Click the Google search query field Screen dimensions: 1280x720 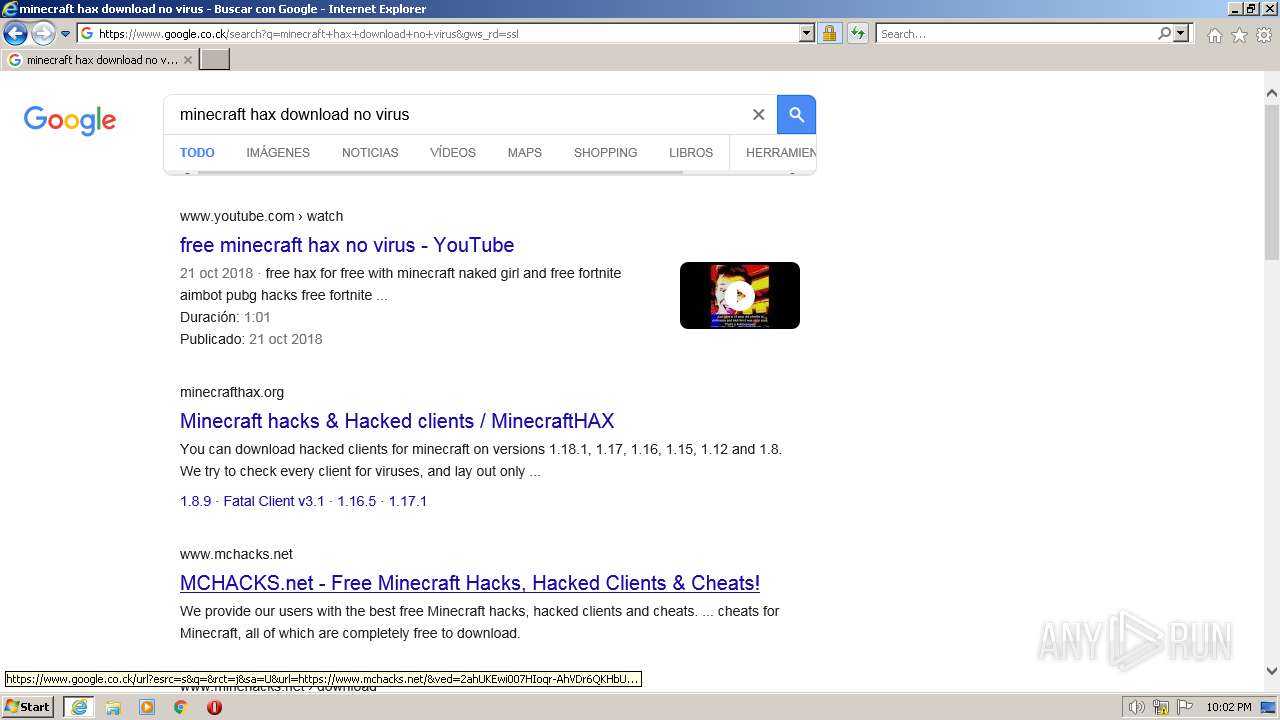(460, 114)
